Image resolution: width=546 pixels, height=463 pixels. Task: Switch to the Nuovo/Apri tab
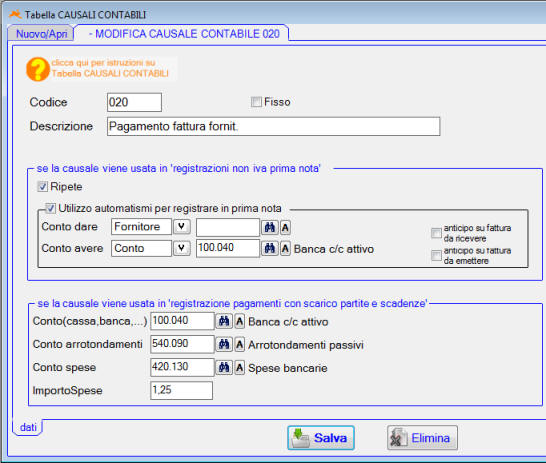(41, 34)
